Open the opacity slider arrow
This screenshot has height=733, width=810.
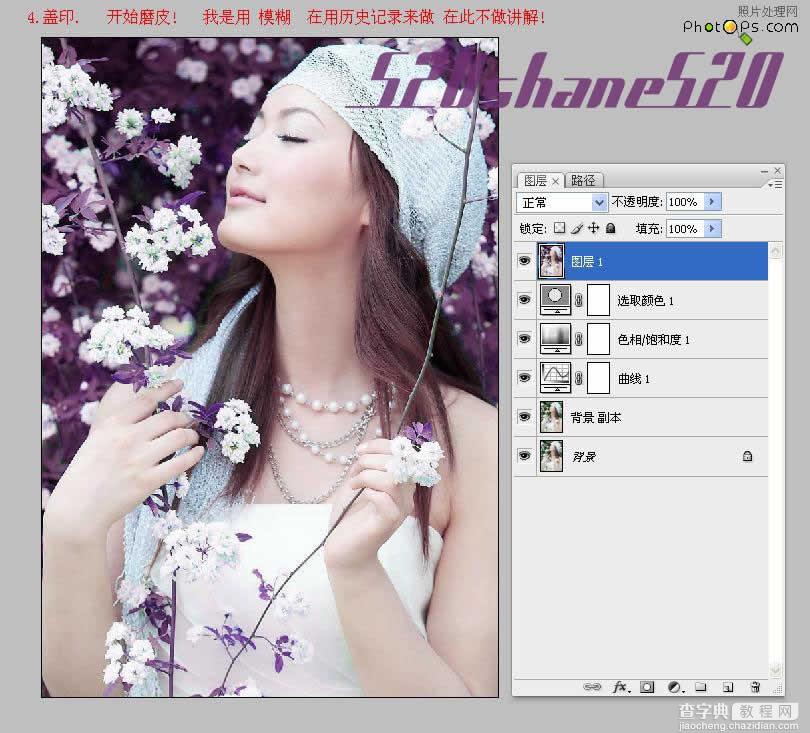[x=711, y=201]
